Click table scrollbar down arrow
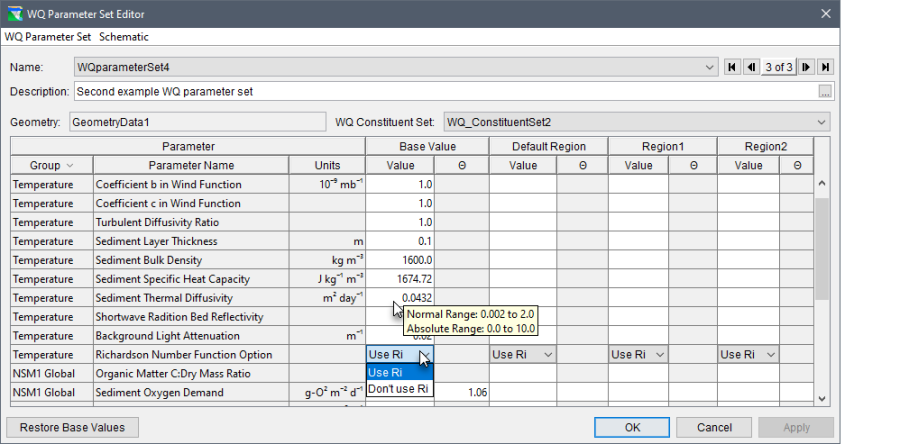Screen dimensions: 900x444 tap(821, 398)
